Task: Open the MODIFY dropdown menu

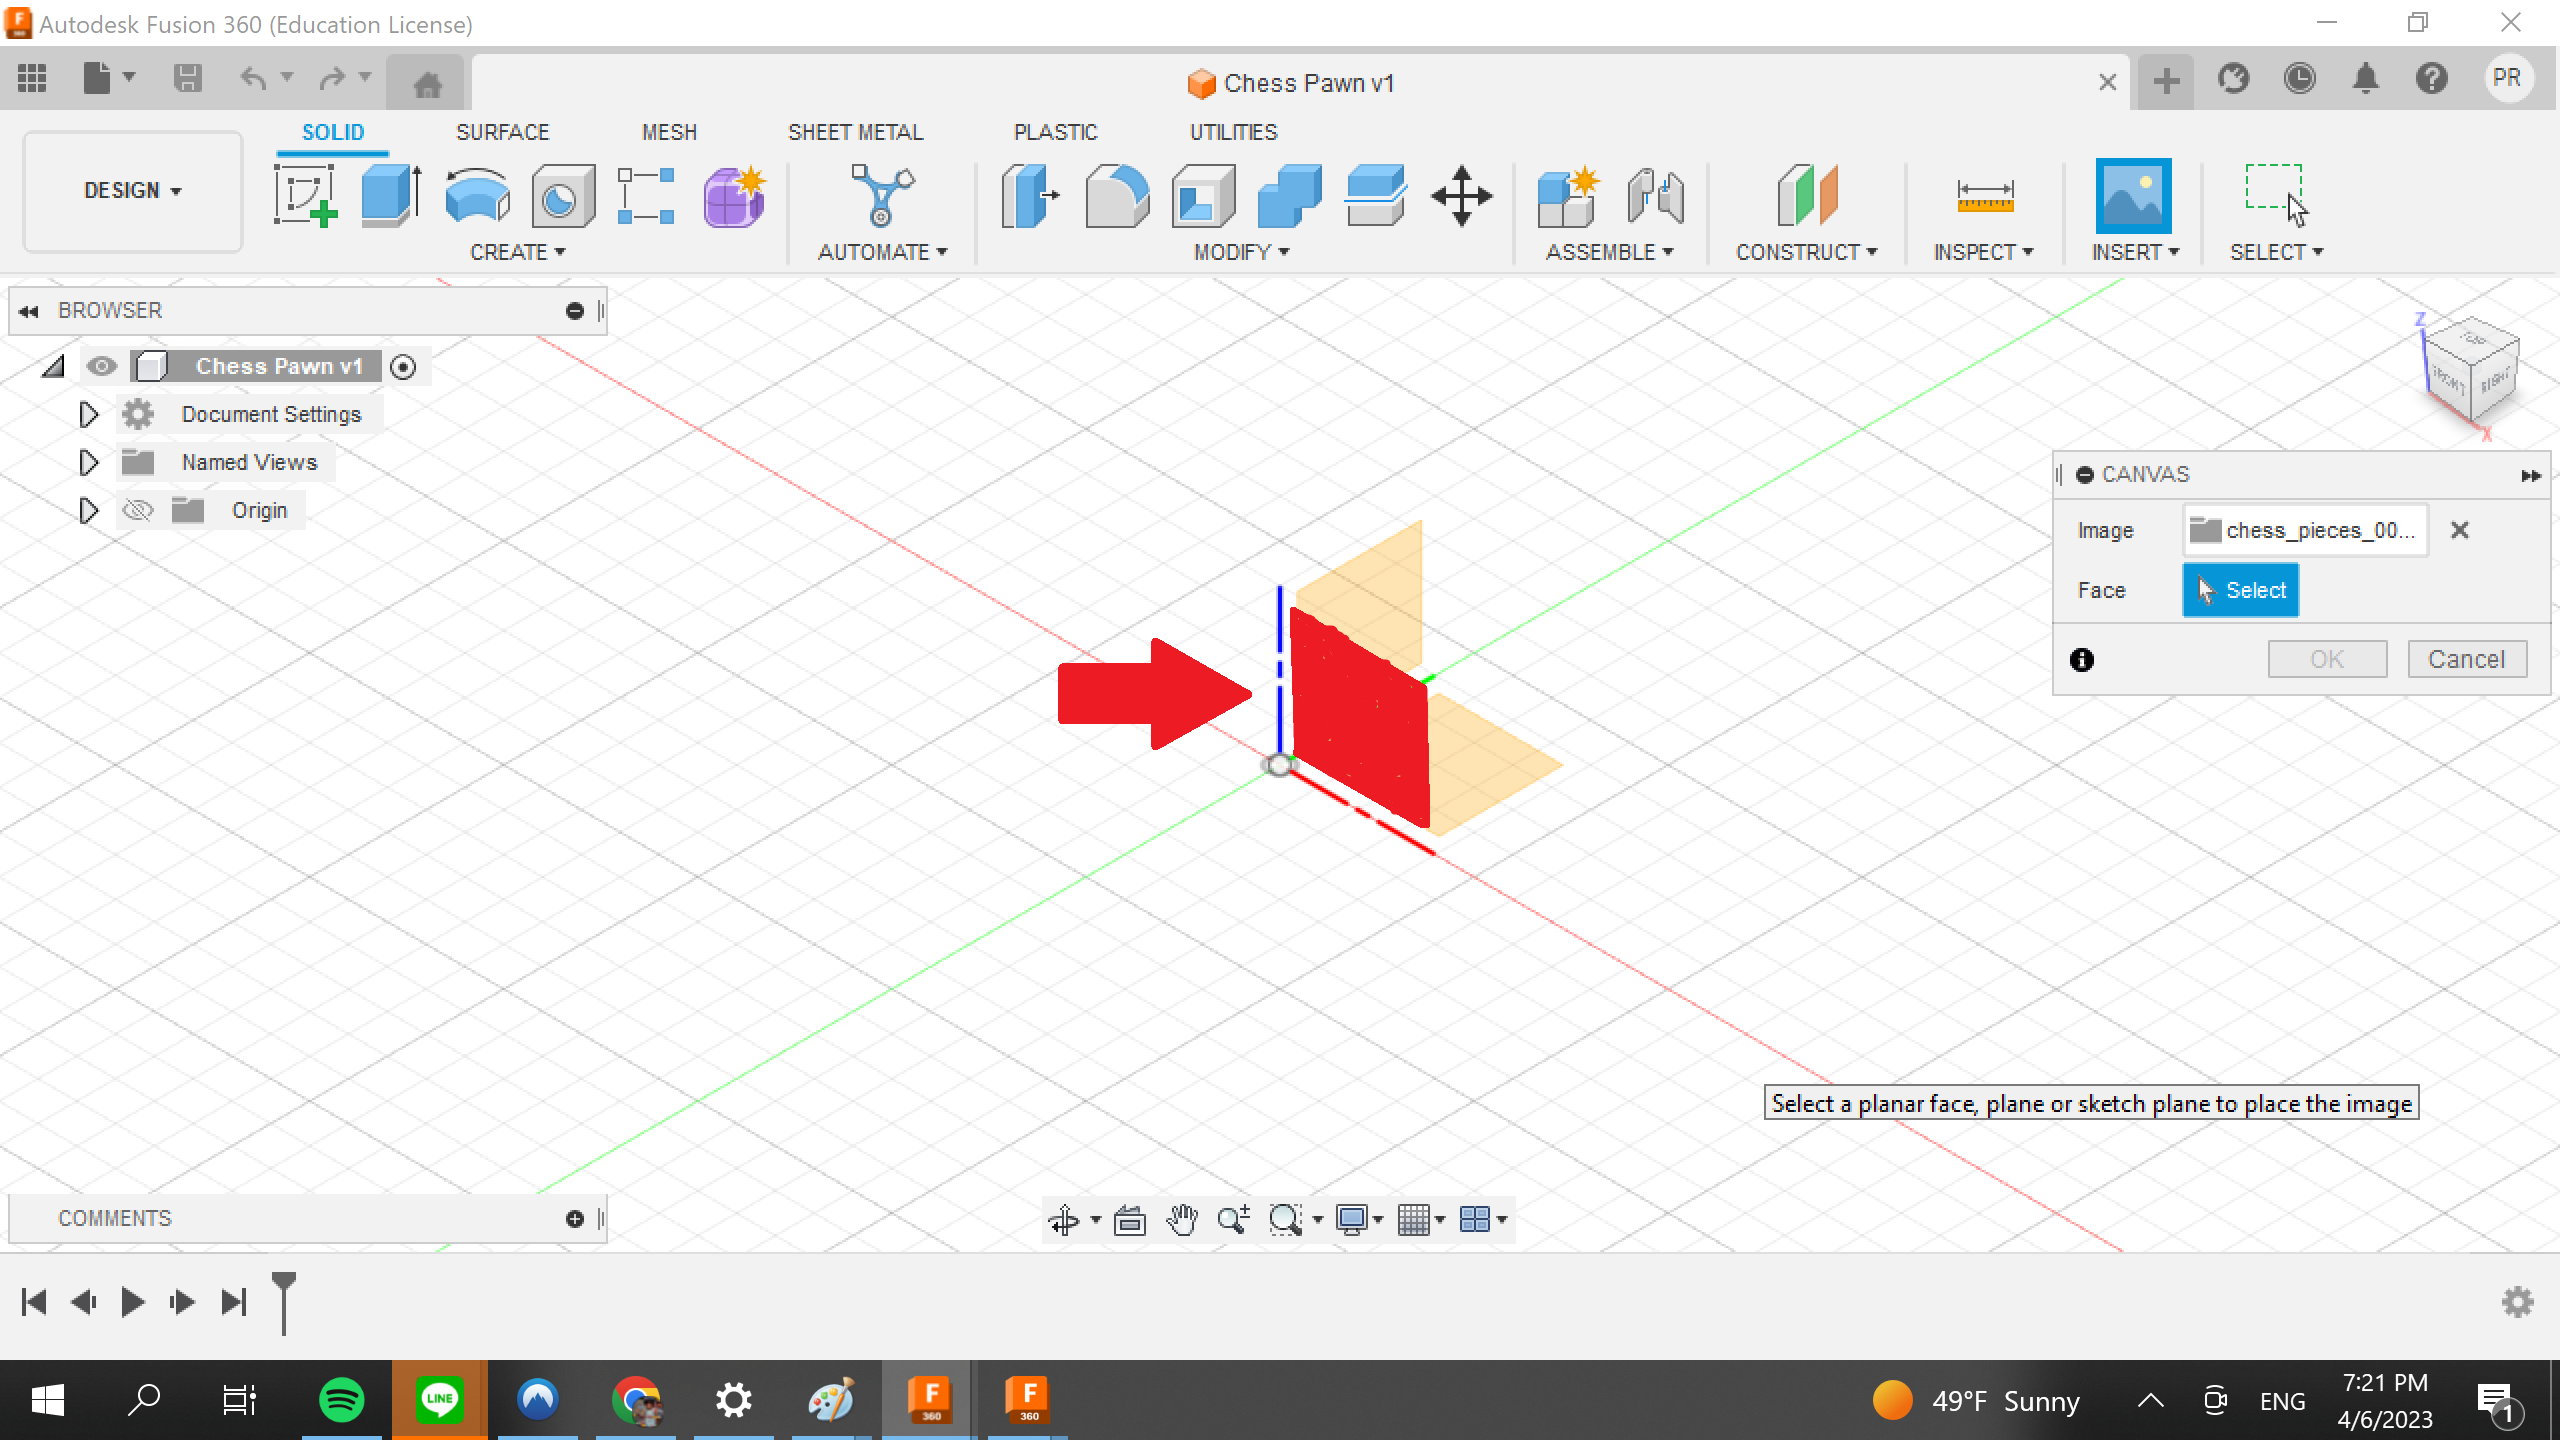Action: [1238, 252]
